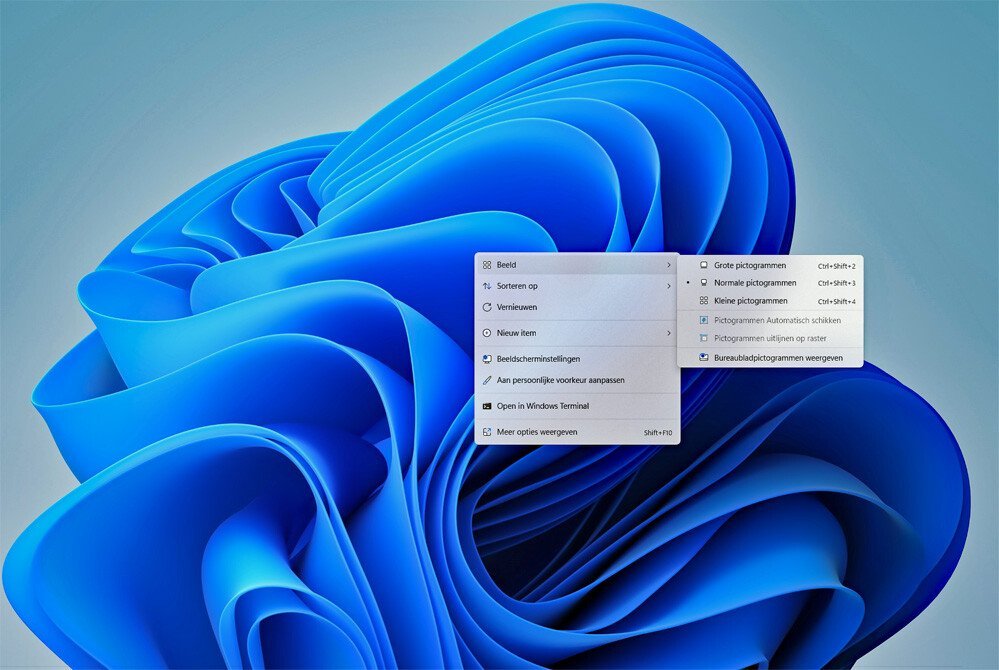Click the Pictogrammen Automatisch schikken icon

703,320
